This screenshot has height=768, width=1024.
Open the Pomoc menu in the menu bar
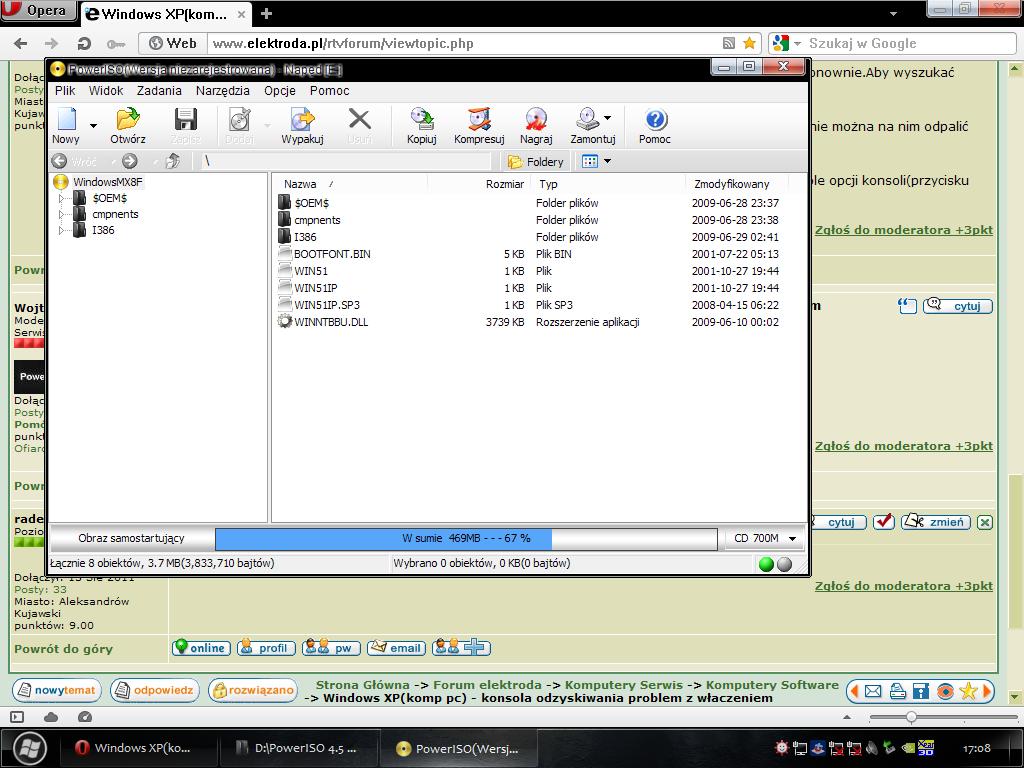(329, 91)
